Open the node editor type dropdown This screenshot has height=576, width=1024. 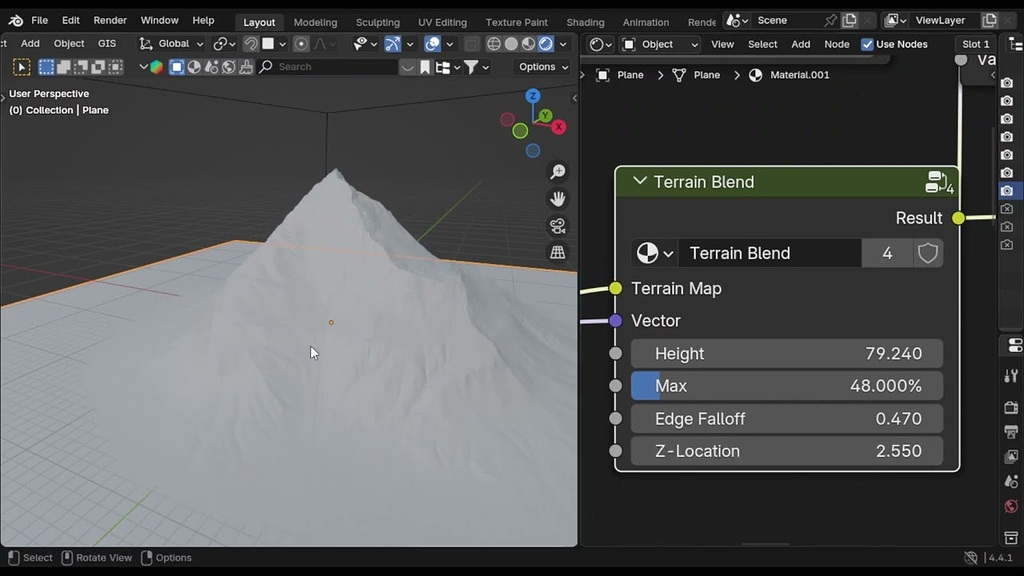pyautogui.click(x=601, y=44)
